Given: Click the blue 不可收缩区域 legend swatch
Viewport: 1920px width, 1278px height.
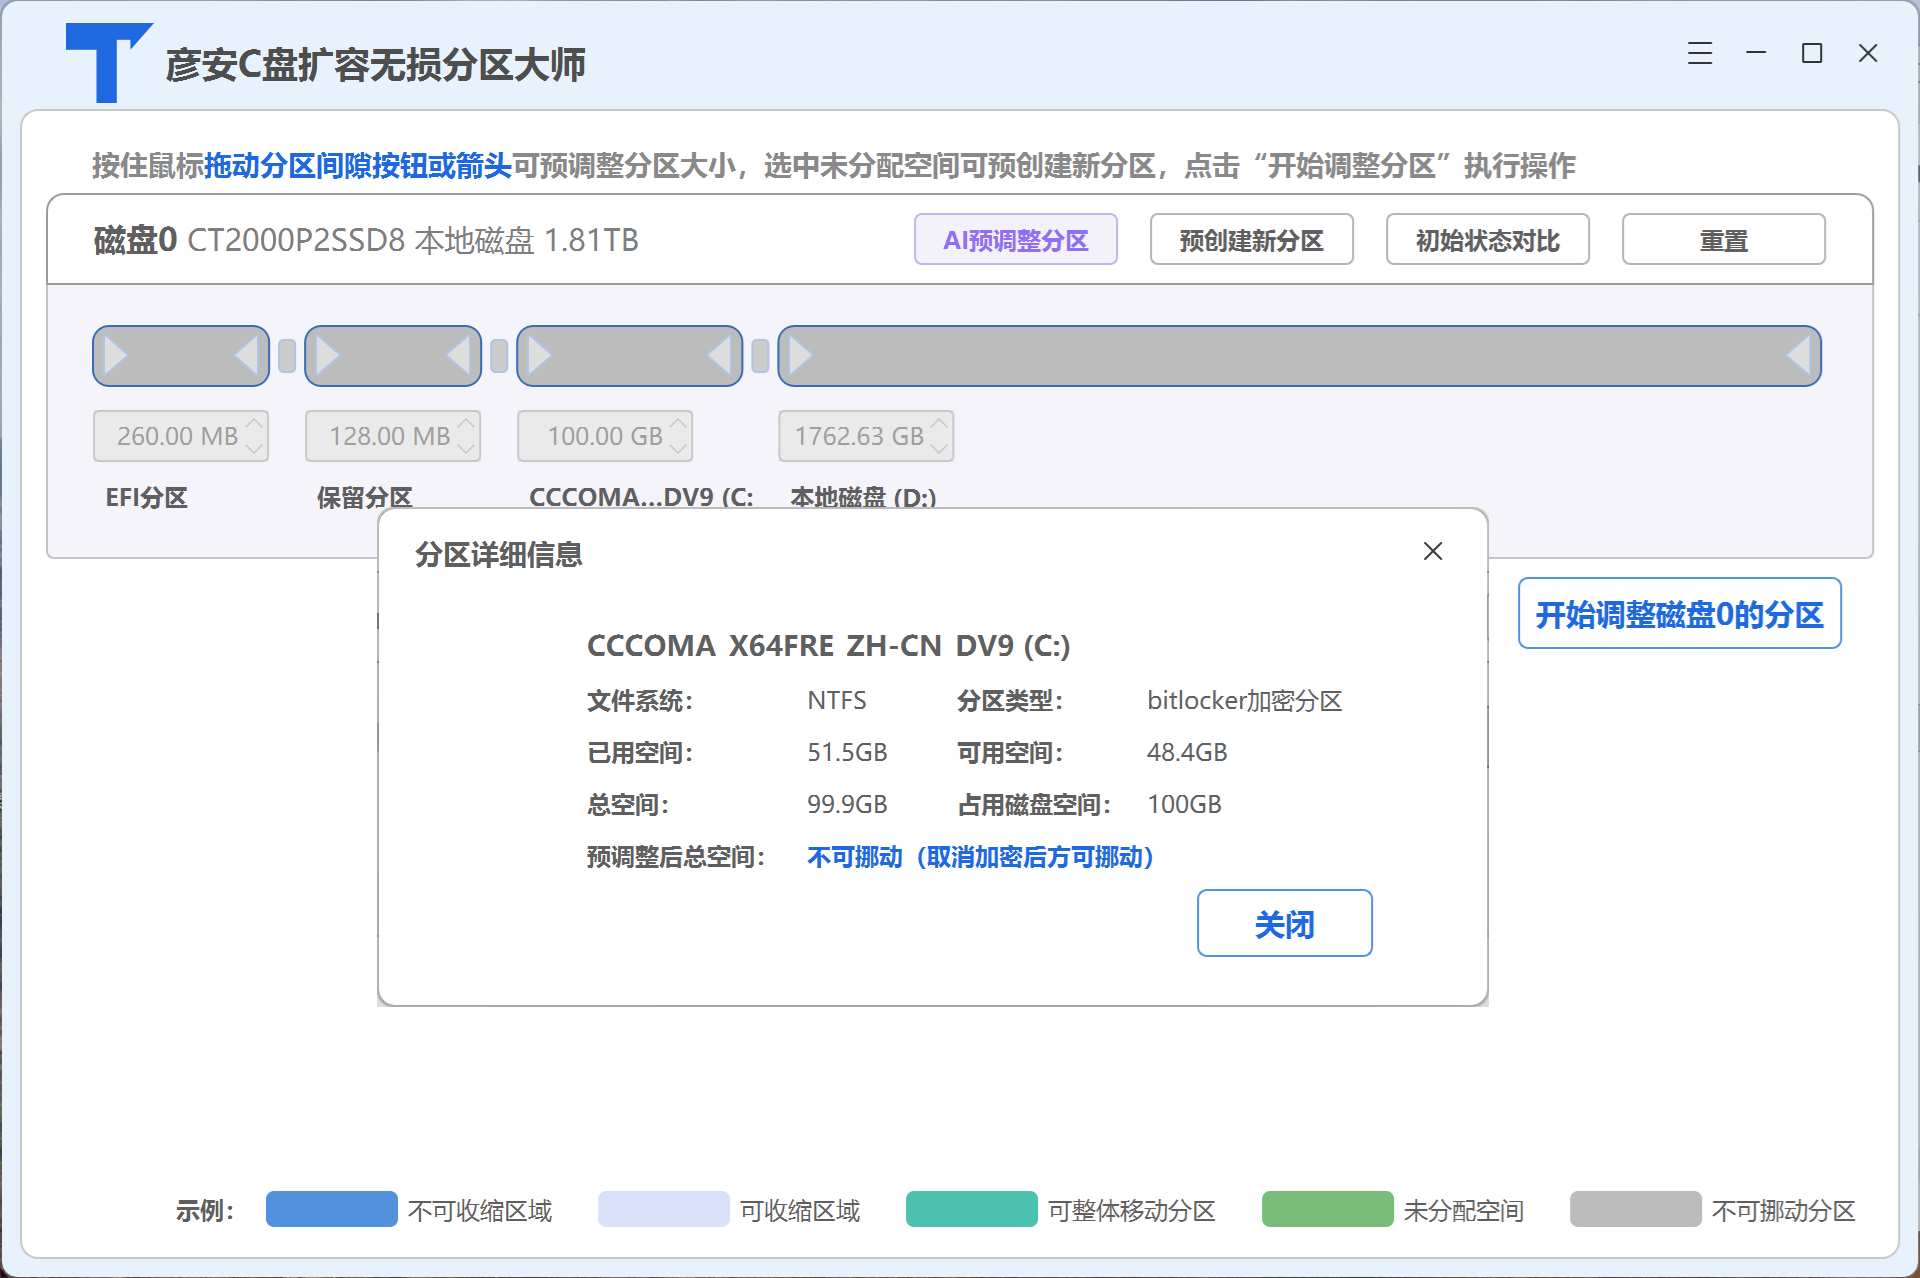Looking at the screenshot, I should (x=332, y=1209).
